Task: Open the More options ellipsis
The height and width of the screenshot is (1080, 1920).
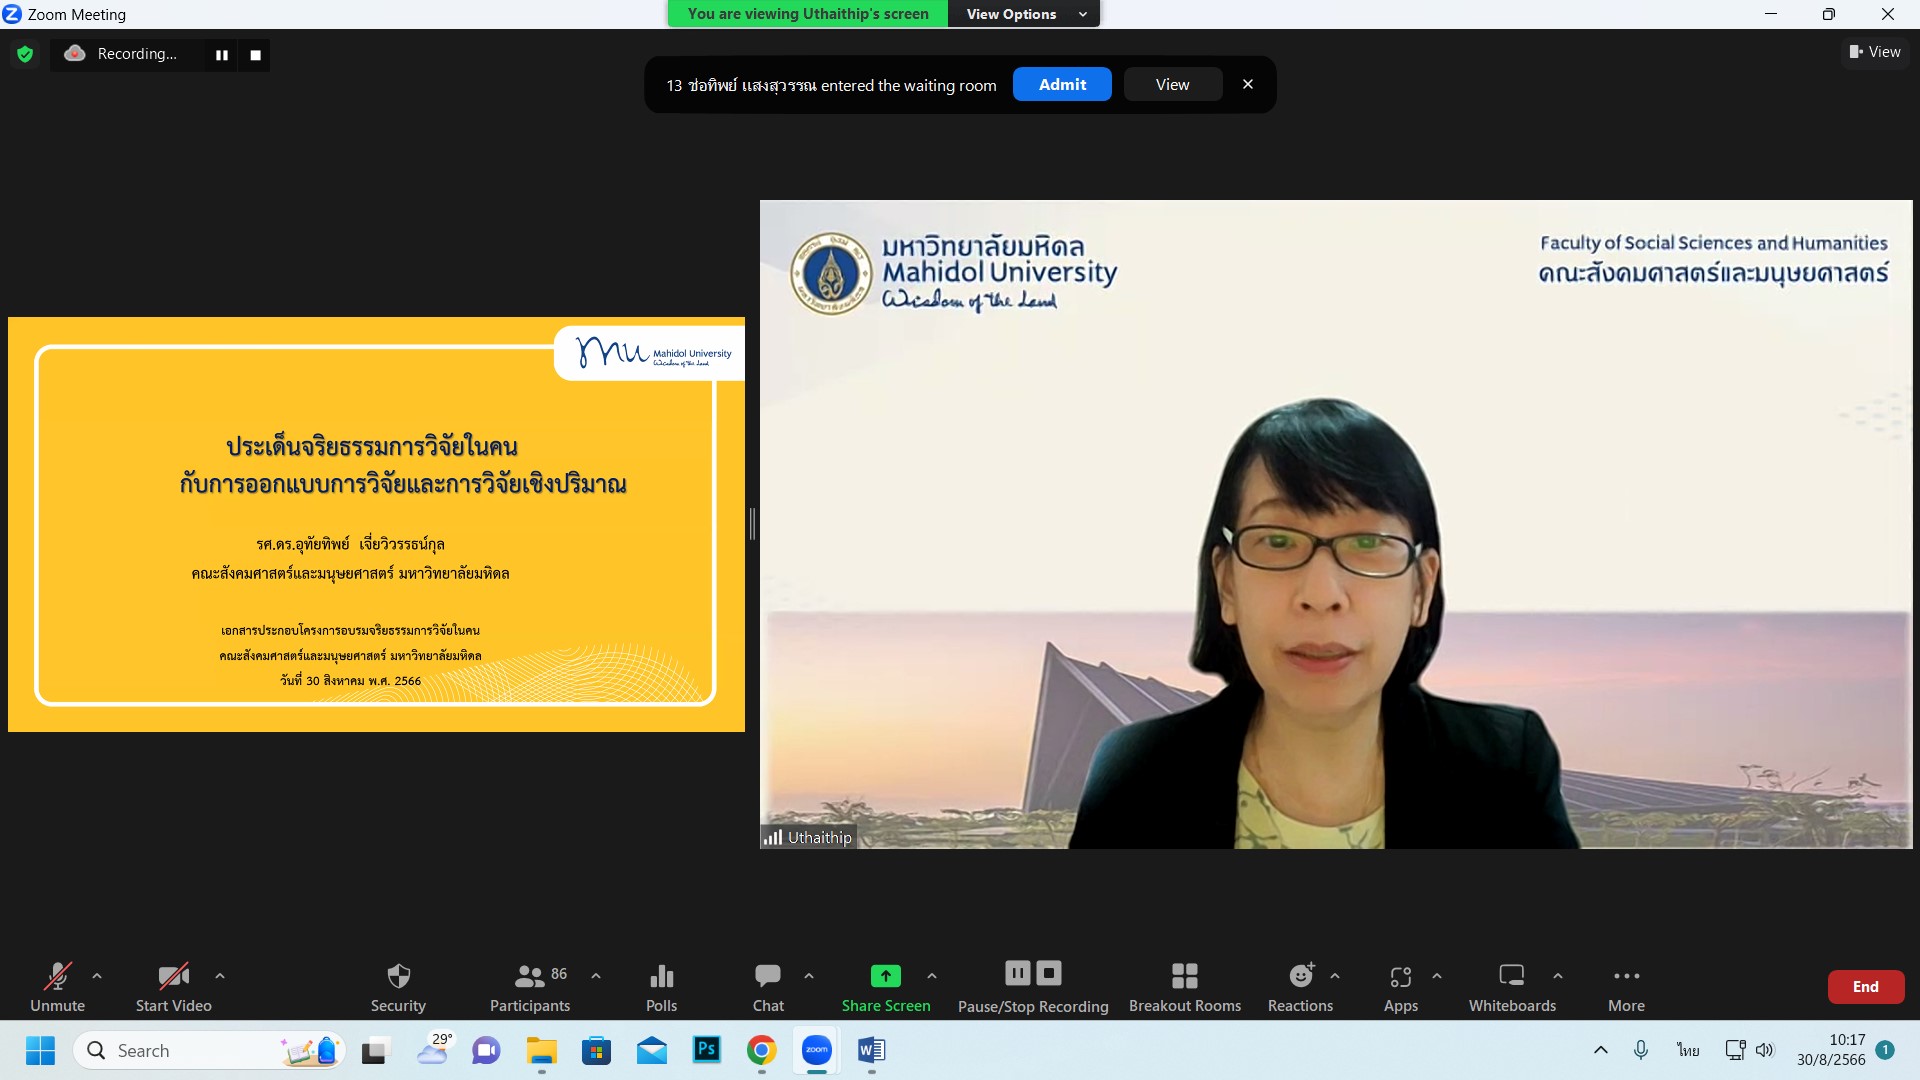Action: 1627,976
